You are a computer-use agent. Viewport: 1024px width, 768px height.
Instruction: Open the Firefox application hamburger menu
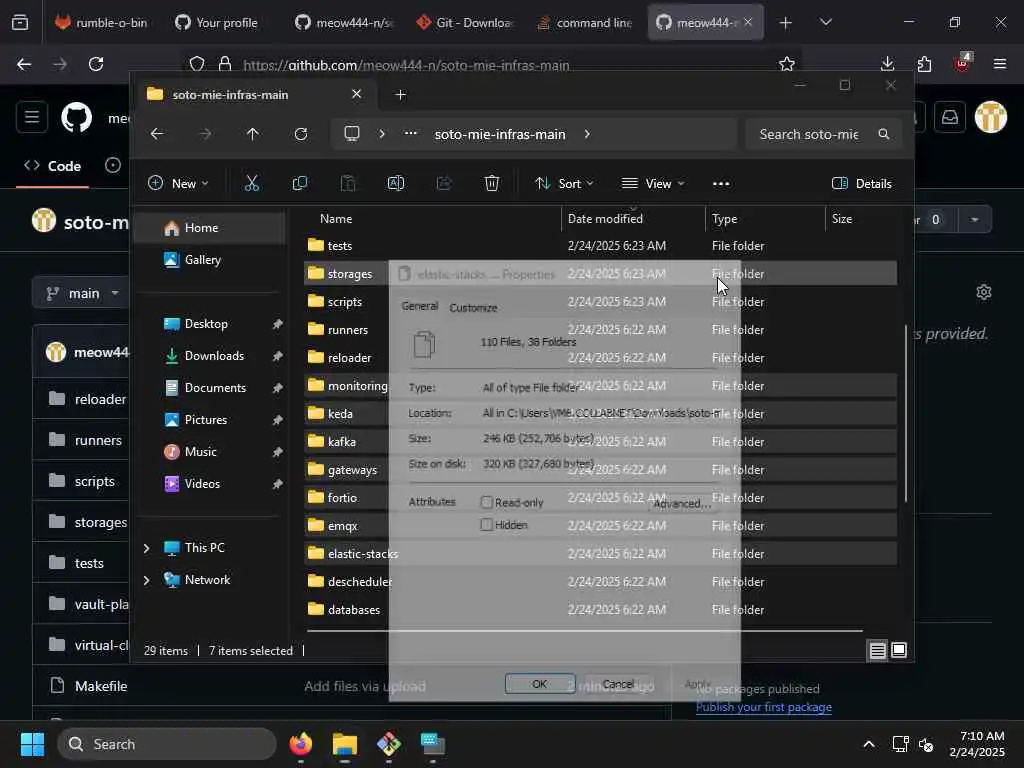click(x=999, y=64)
